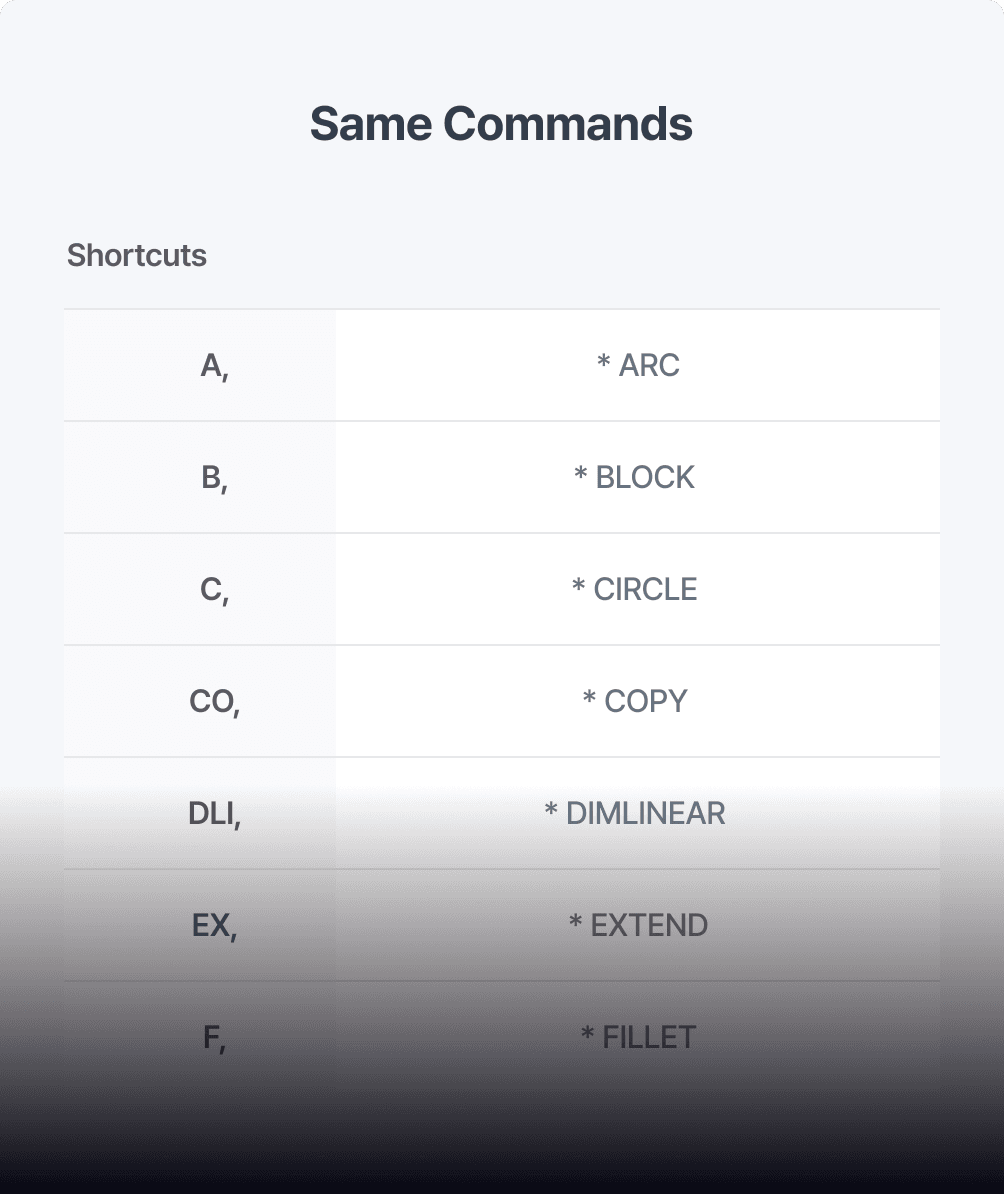Select the 'EX,' shortcut cell
1004x1194 pixels.
[200, 925]
